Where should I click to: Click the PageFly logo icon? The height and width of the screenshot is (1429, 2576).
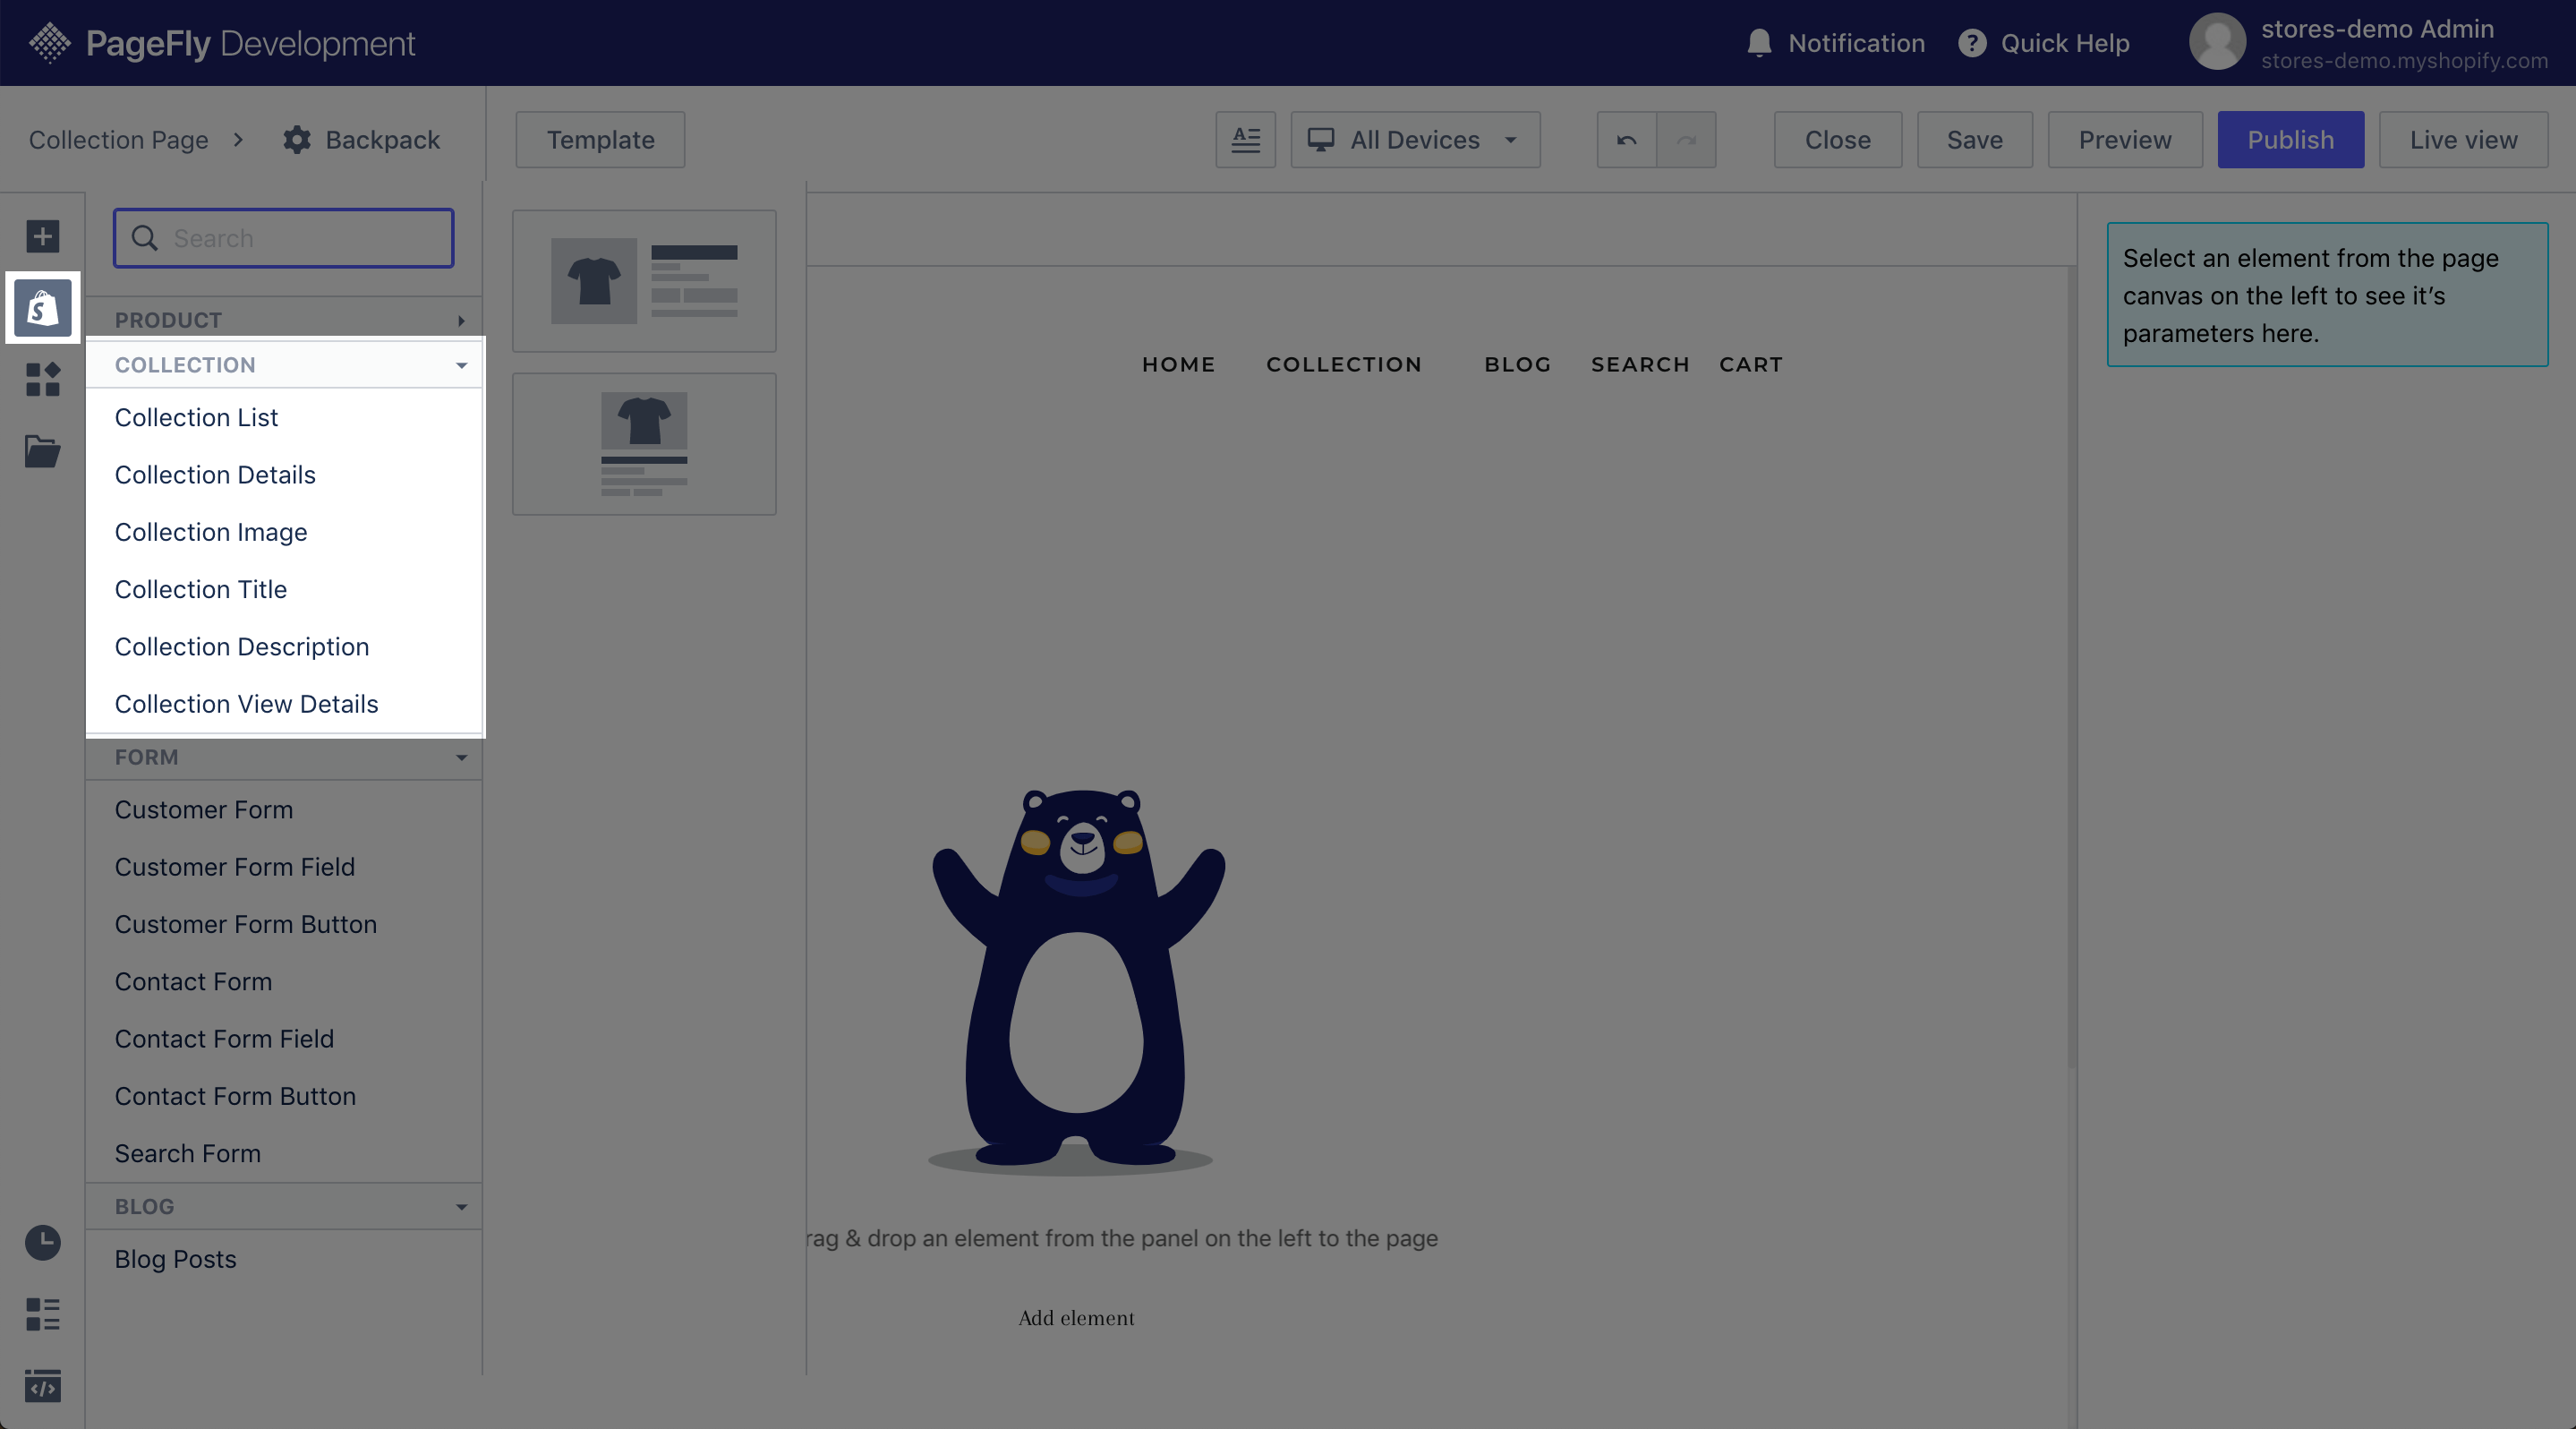[50, 43]
